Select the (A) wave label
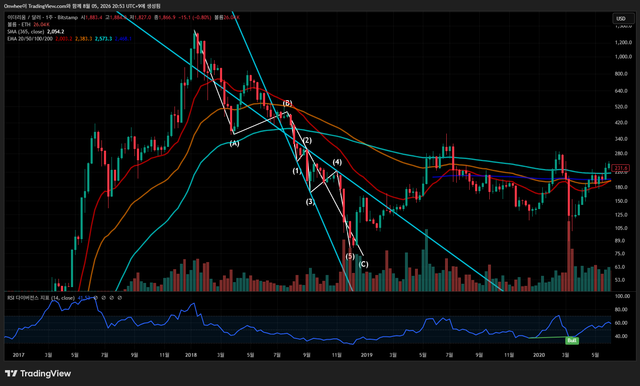Image resolution: width=640 pixels, height=386 pixels. 234,143
